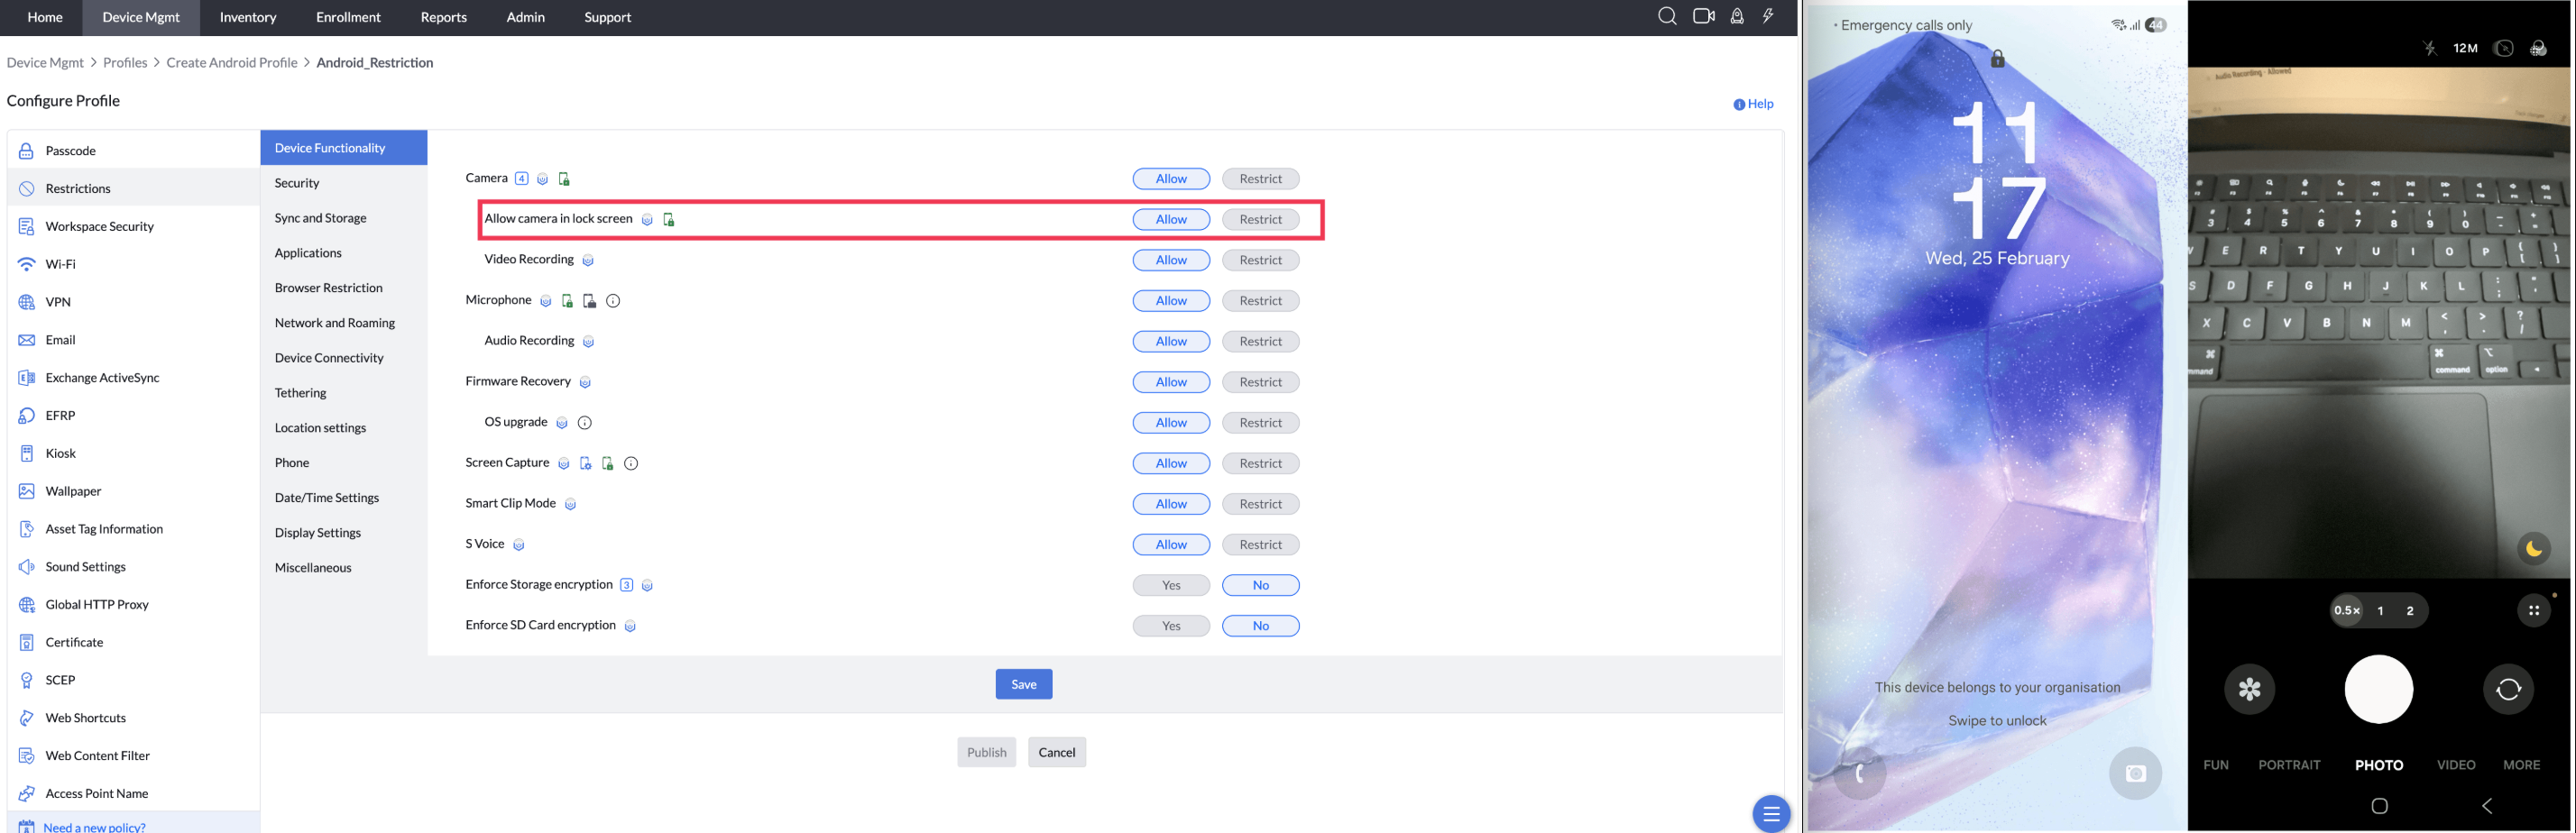Tap the white shutter button
This screenshot has width=2576, height=833.
pos(2379,689)
